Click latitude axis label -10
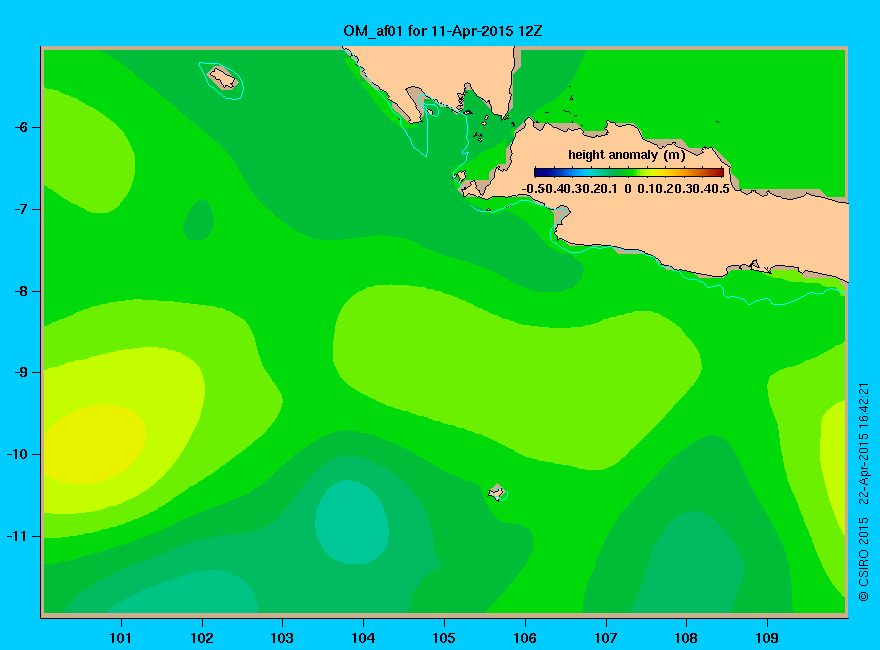880x650 pixels. point(17,454)
